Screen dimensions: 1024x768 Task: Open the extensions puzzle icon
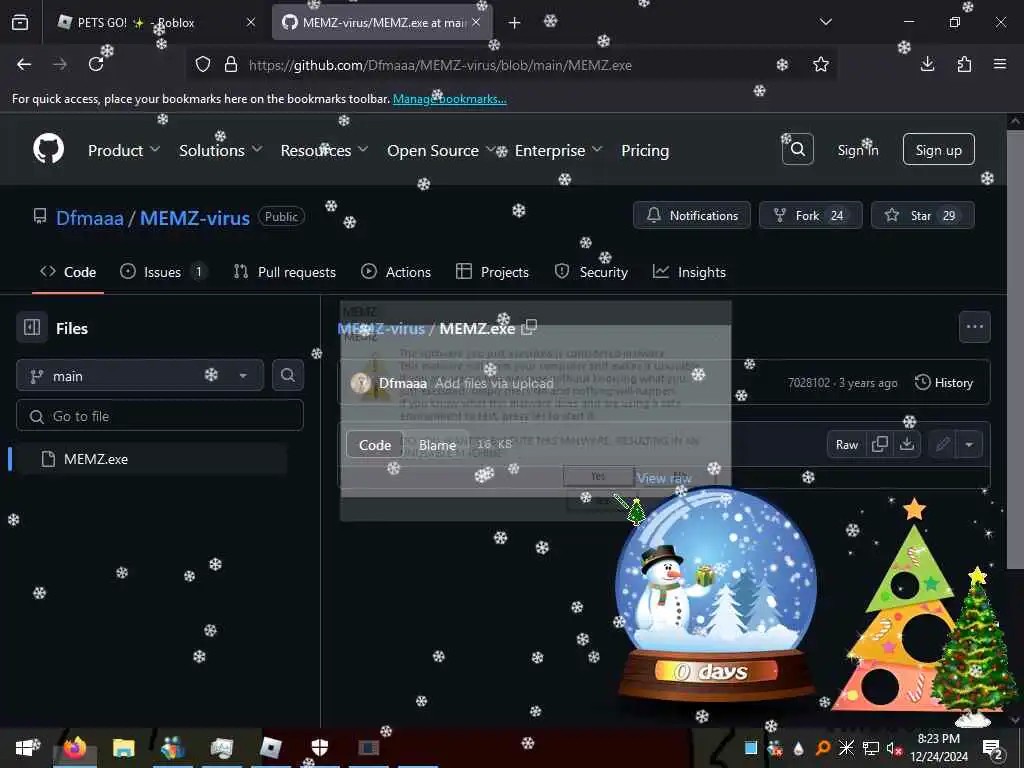[x=964, y=64]
